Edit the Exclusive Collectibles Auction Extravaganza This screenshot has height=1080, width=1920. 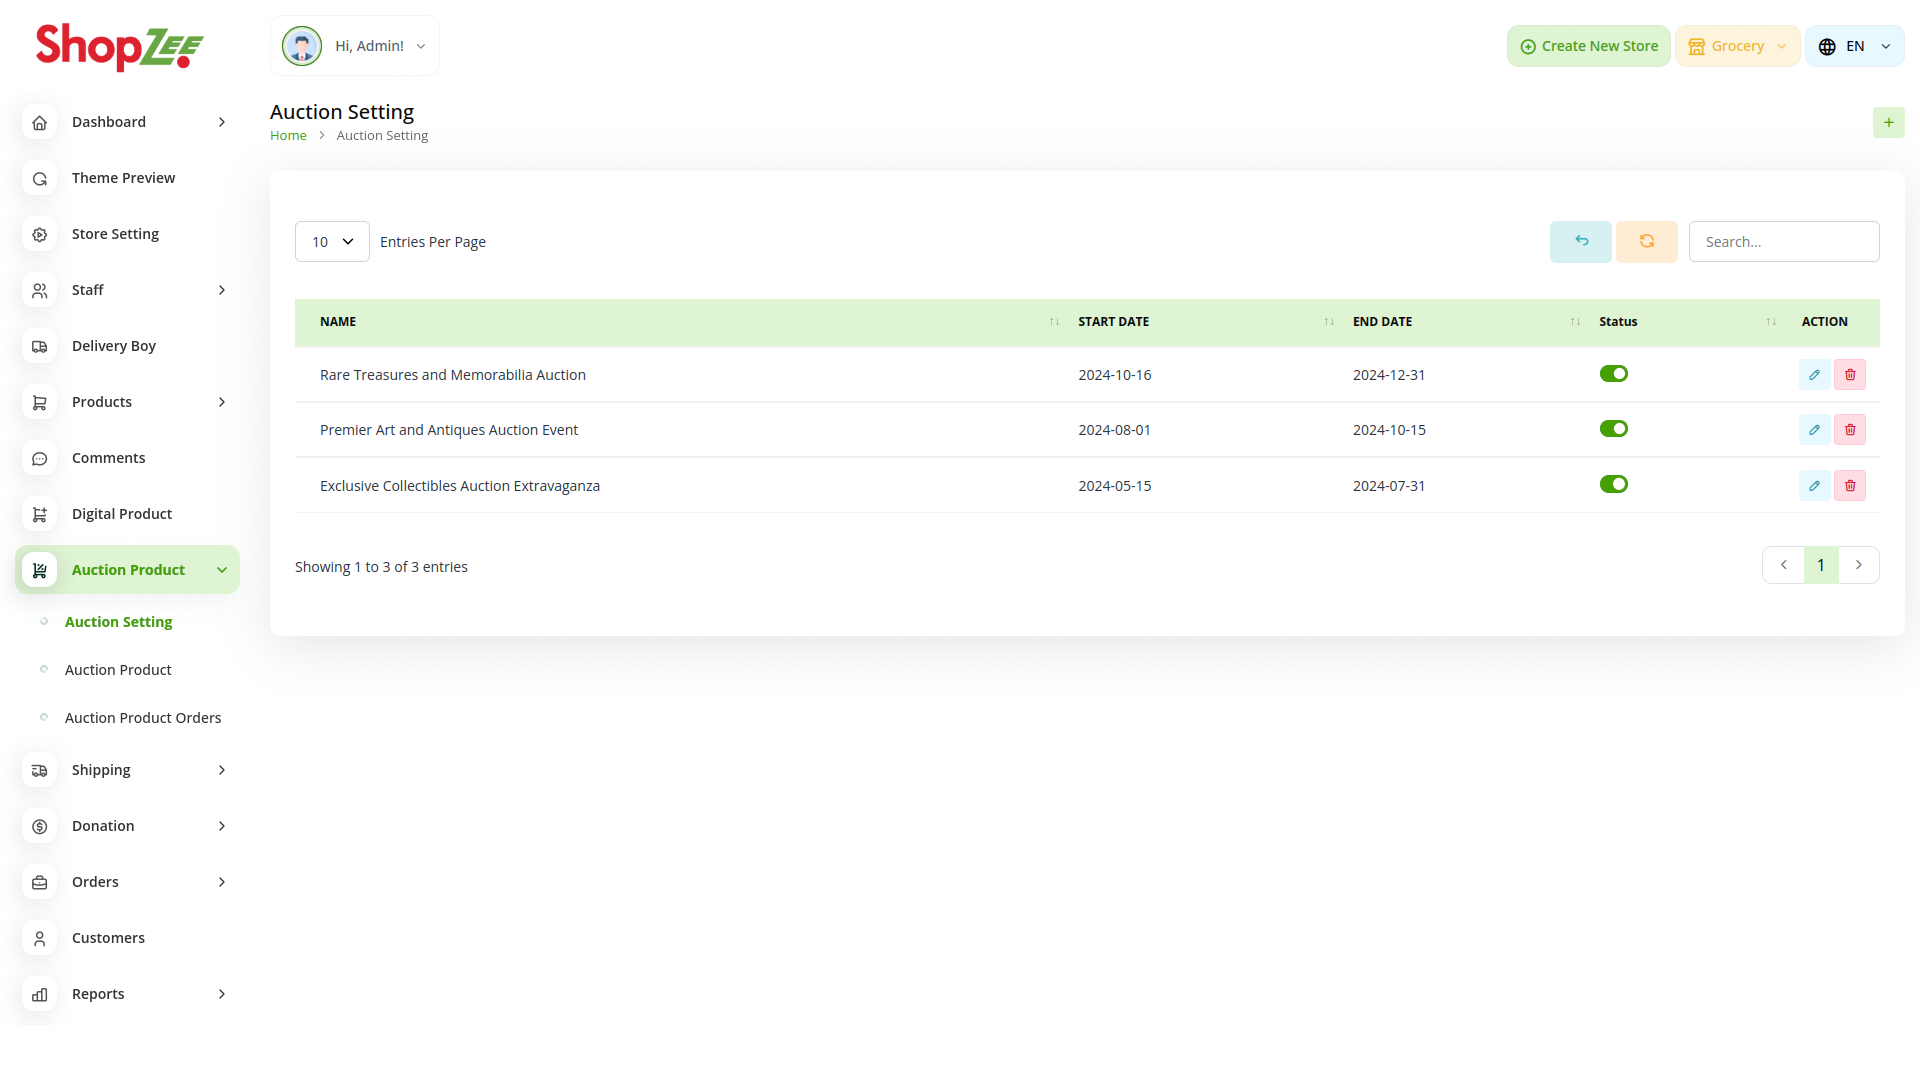(x=1814, y=486)
